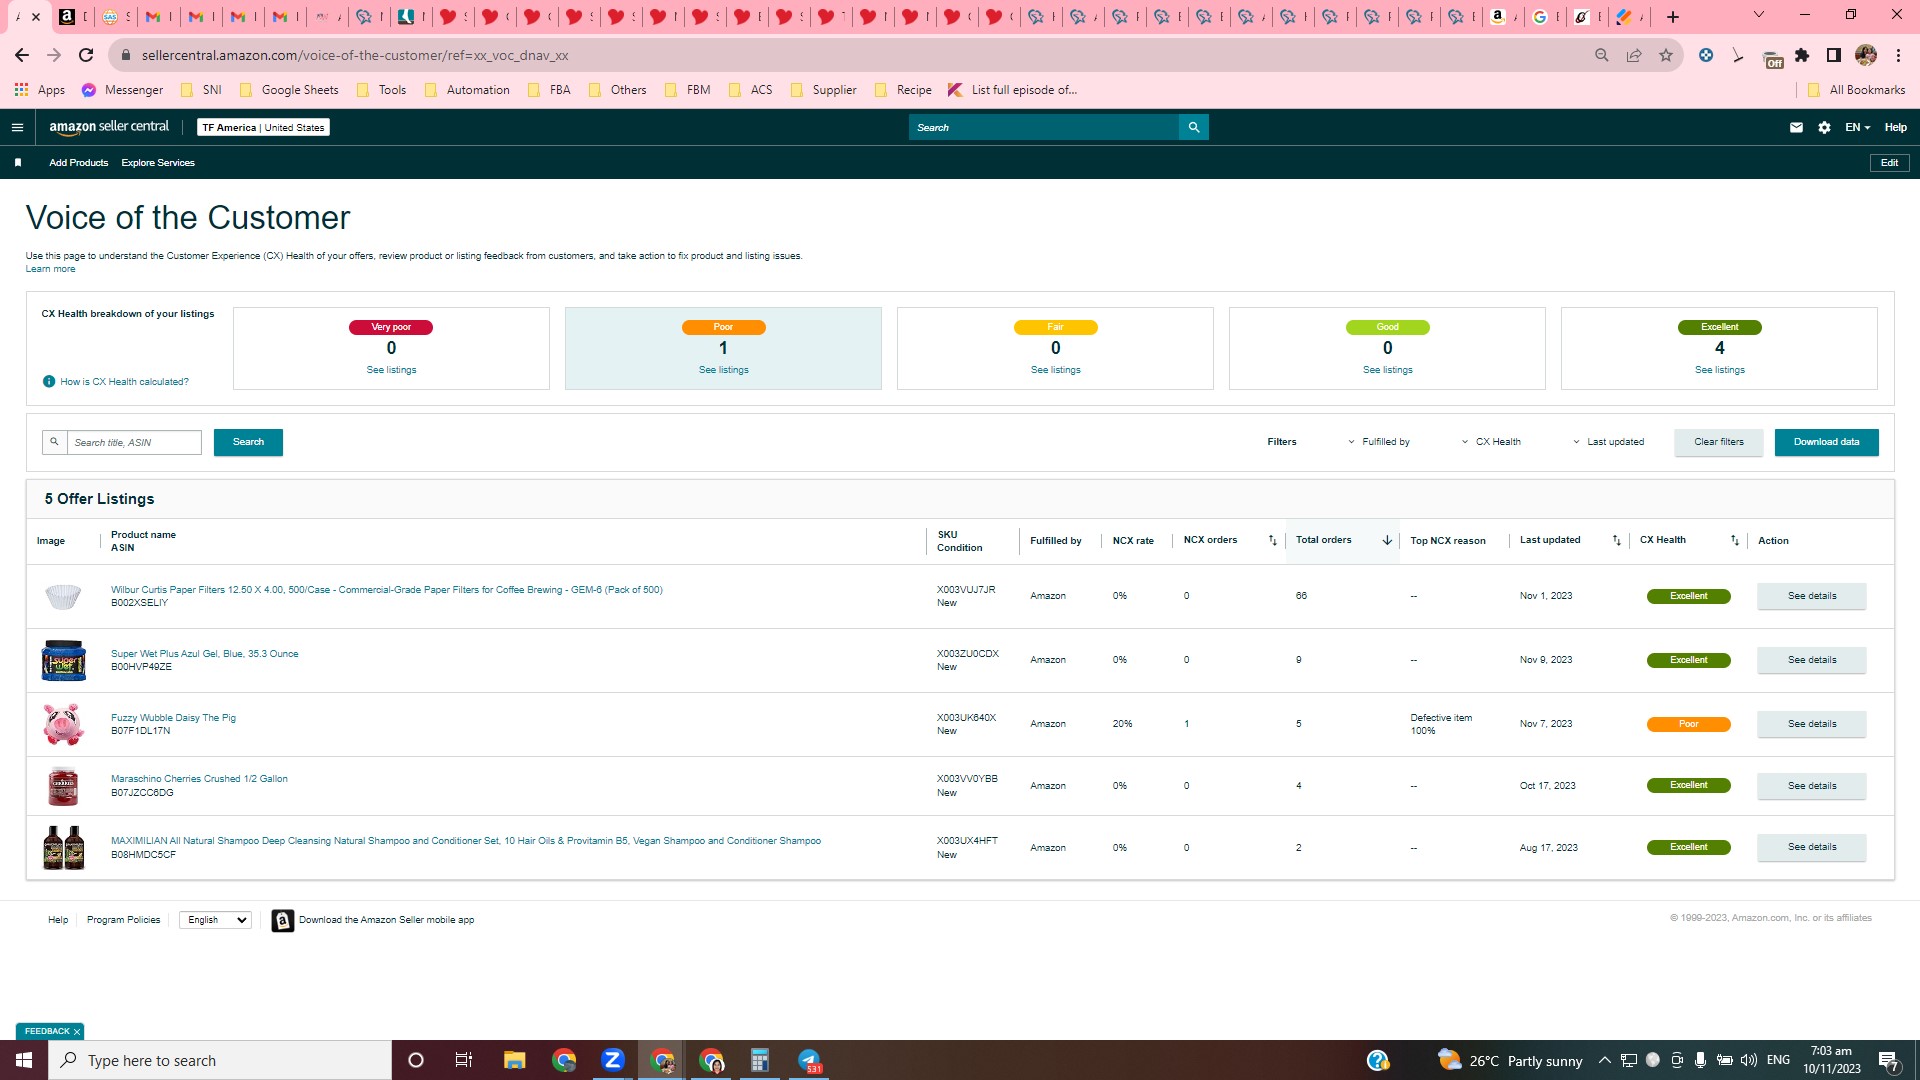
Task: Click the Seller Central header search box
Action: [x=1044, y=127]
